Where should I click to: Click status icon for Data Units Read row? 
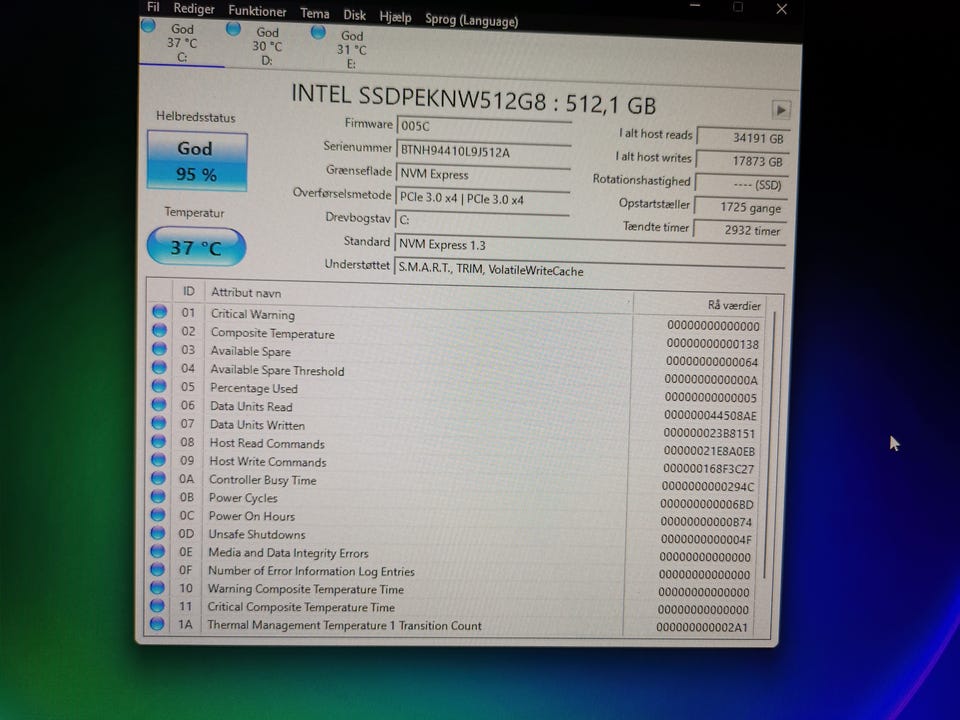pyautogui.click(x=159, y=404)
